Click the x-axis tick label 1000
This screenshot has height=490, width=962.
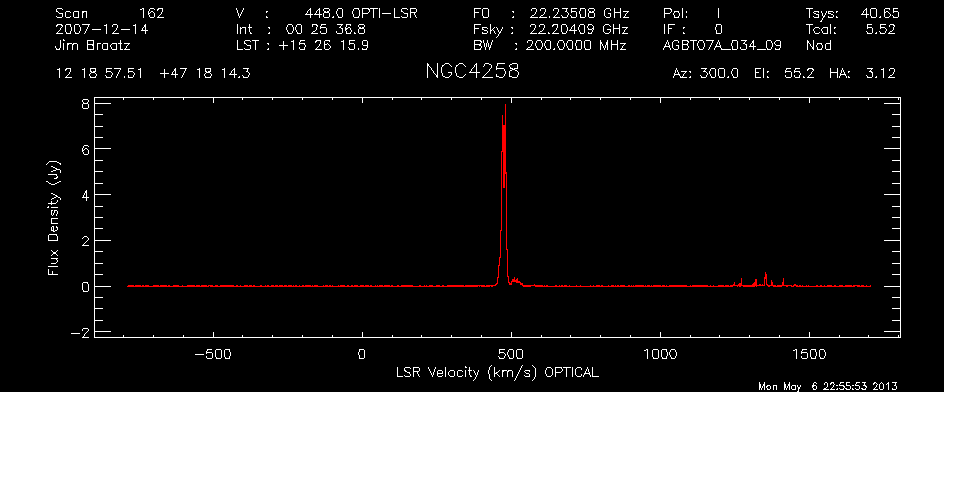[660, 354]
